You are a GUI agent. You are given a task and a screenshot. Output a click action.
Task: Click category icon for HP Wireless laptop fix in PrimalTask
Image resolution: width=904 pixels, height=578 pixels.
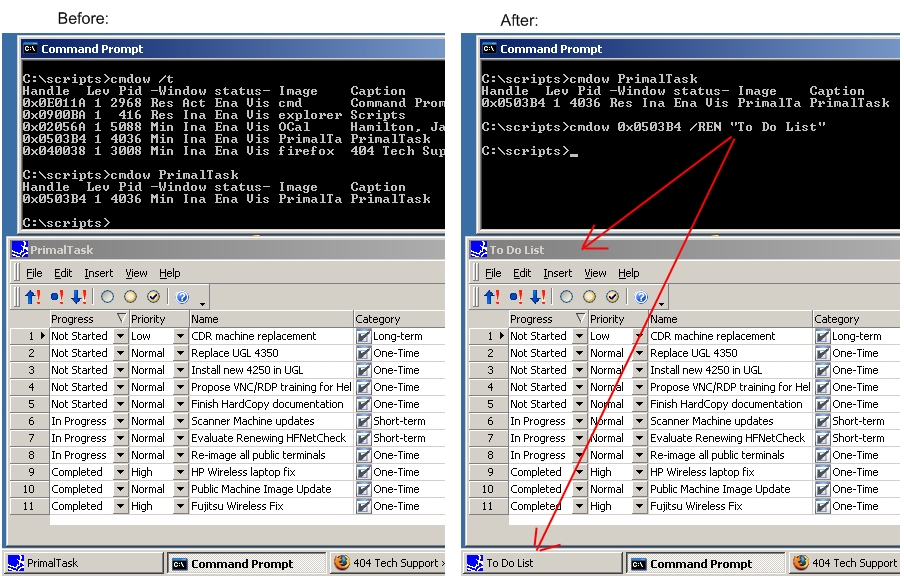(x=363, y=473)
